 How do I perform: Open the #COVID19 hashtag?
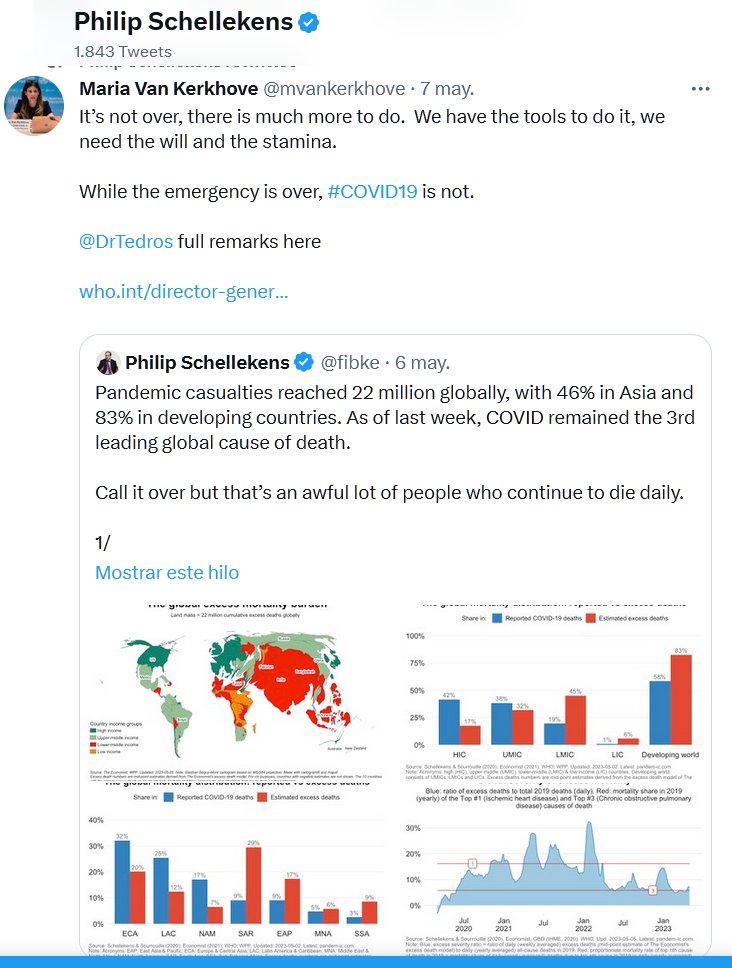(372, 191)
